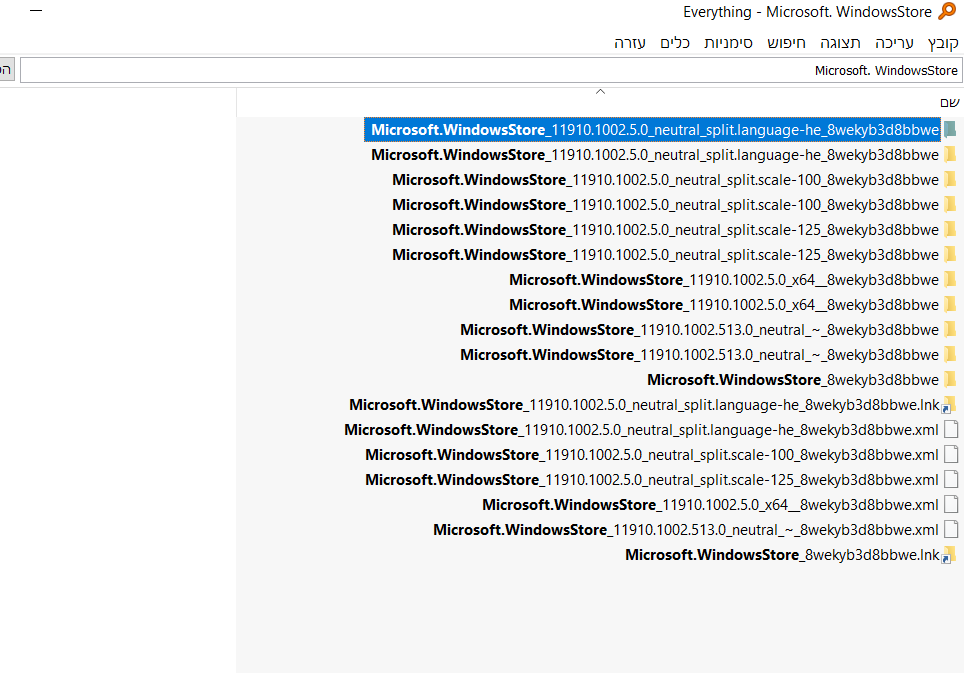Open the עריכה (Edit) menu
The image size is (964, 673).
[x=894, y=43]
